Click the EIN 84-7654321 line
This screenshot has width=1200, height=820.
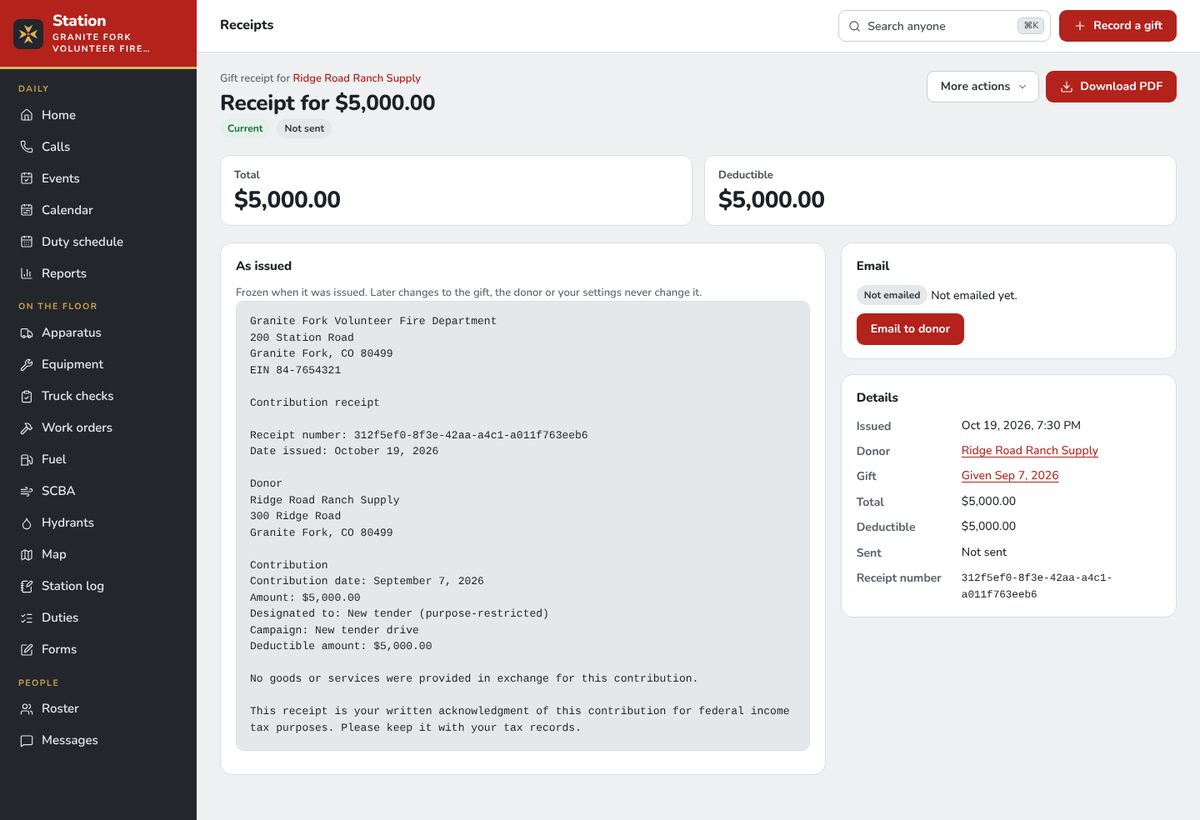tap(296, 370)
